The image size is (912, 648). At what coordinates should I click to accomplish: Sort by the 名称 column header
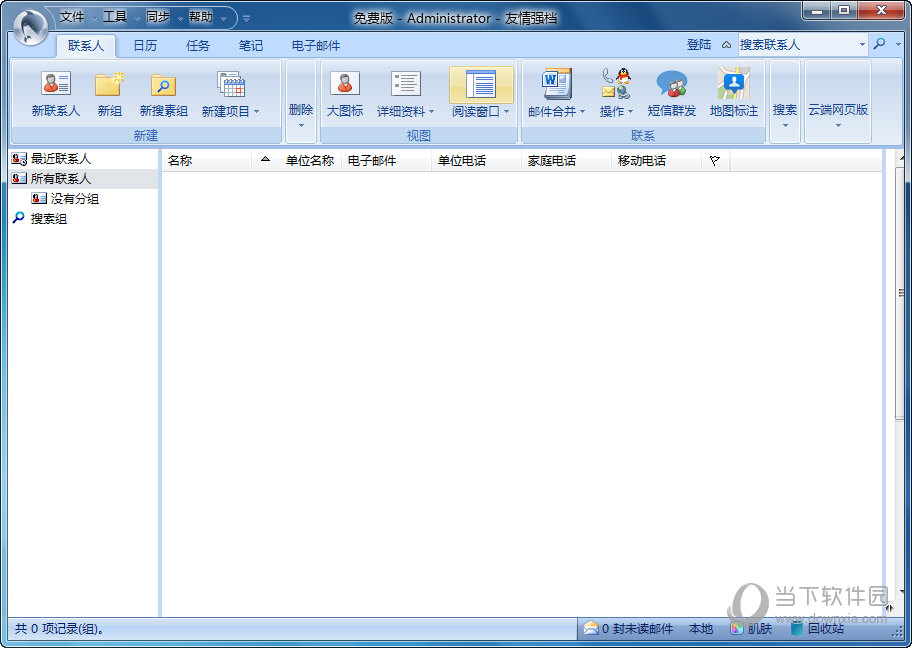(206, 161)
